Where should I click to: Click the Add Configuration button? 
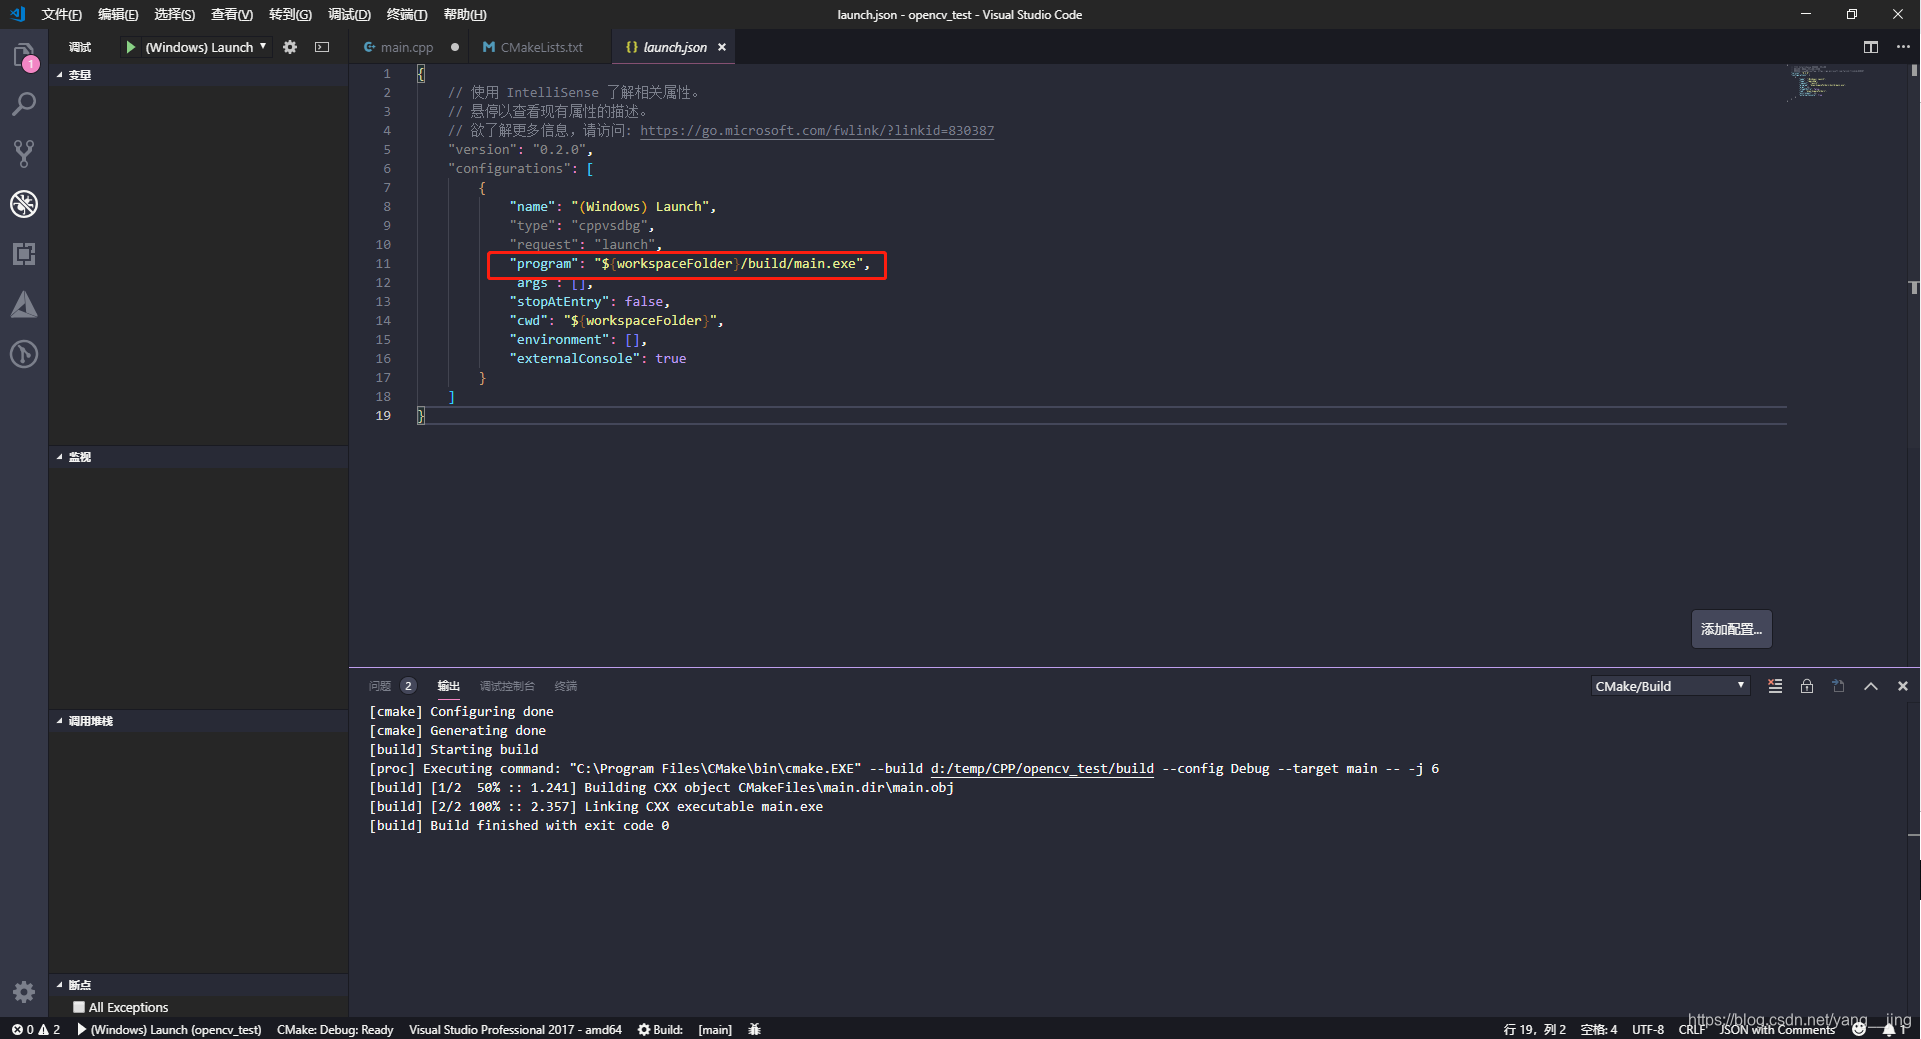[x=1731, y=629]
